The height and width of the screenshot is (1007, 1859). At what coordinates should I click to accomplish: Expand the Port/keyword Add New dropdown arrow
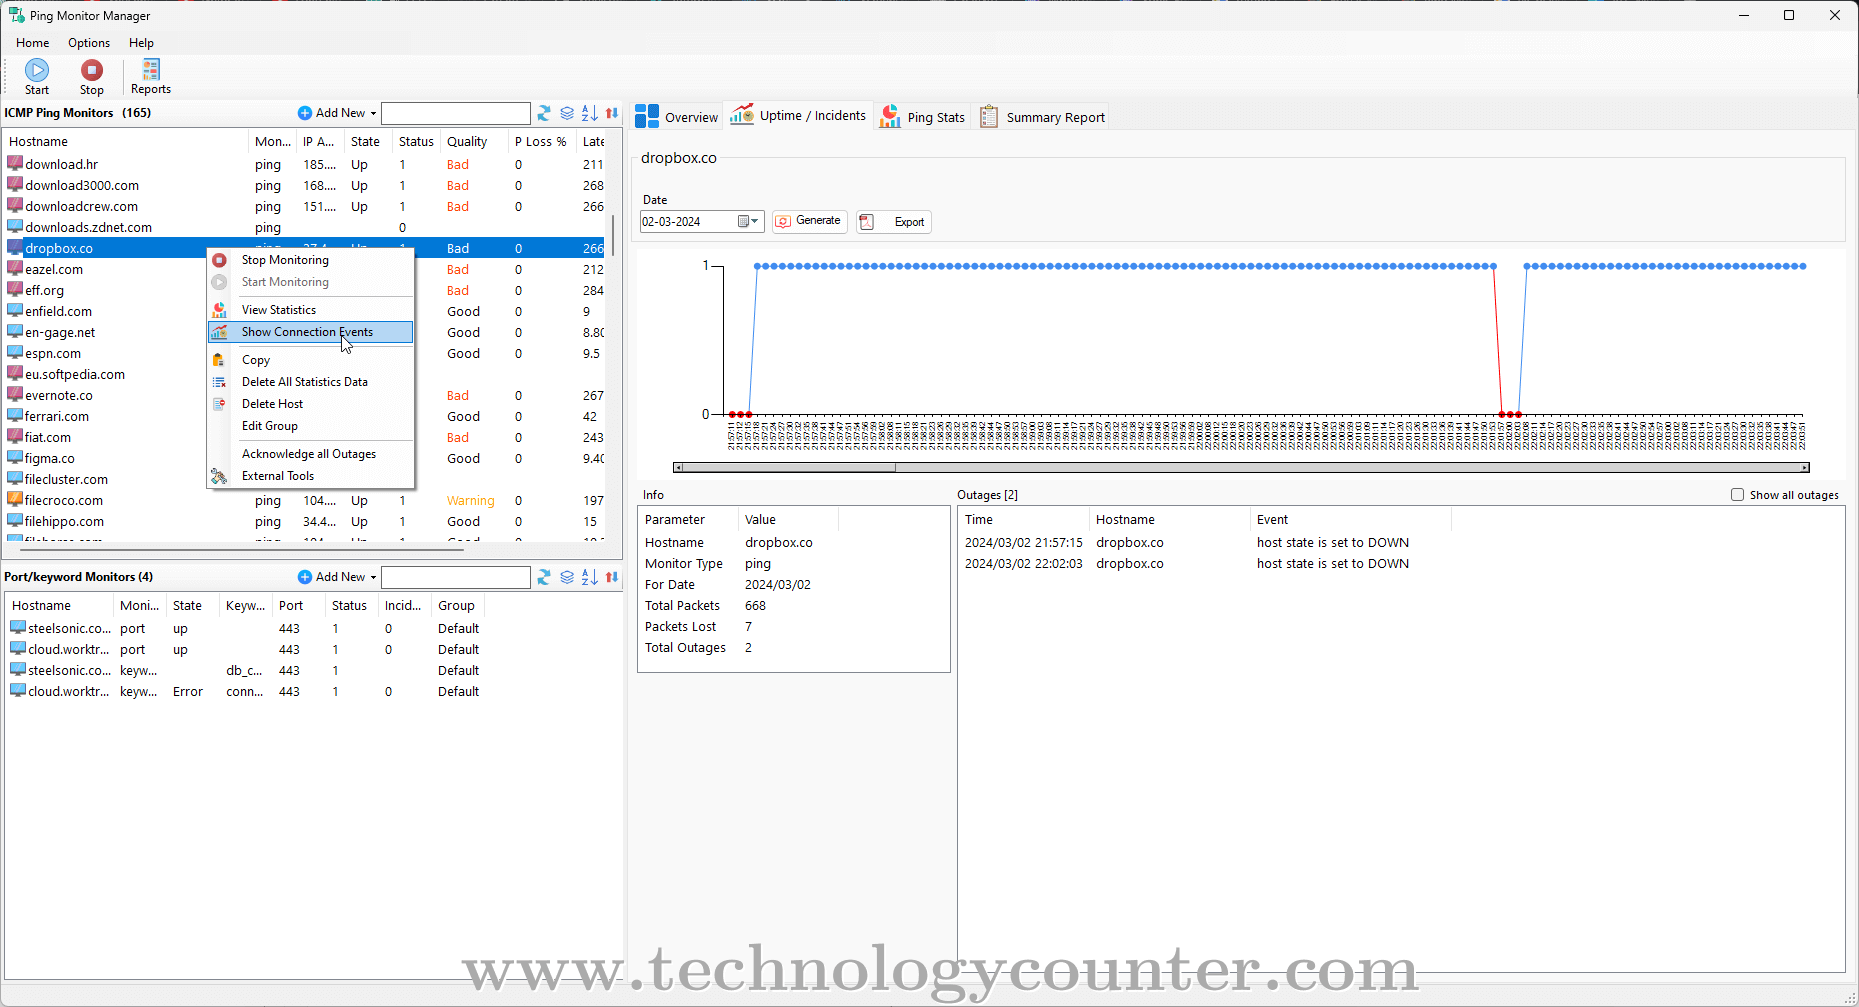click(373, 578)
